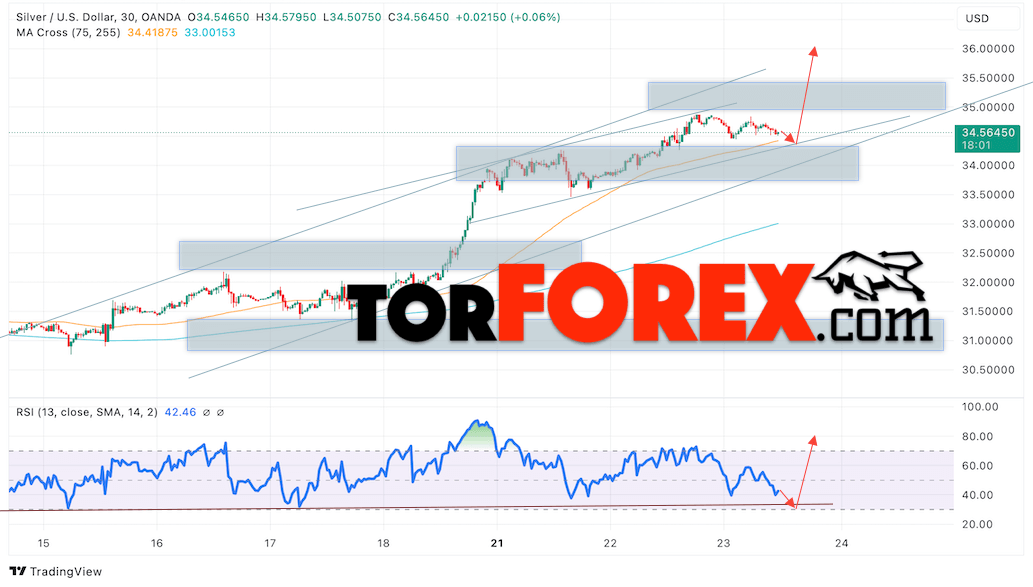Click the 34.00000 price axis label

point(988,165)
